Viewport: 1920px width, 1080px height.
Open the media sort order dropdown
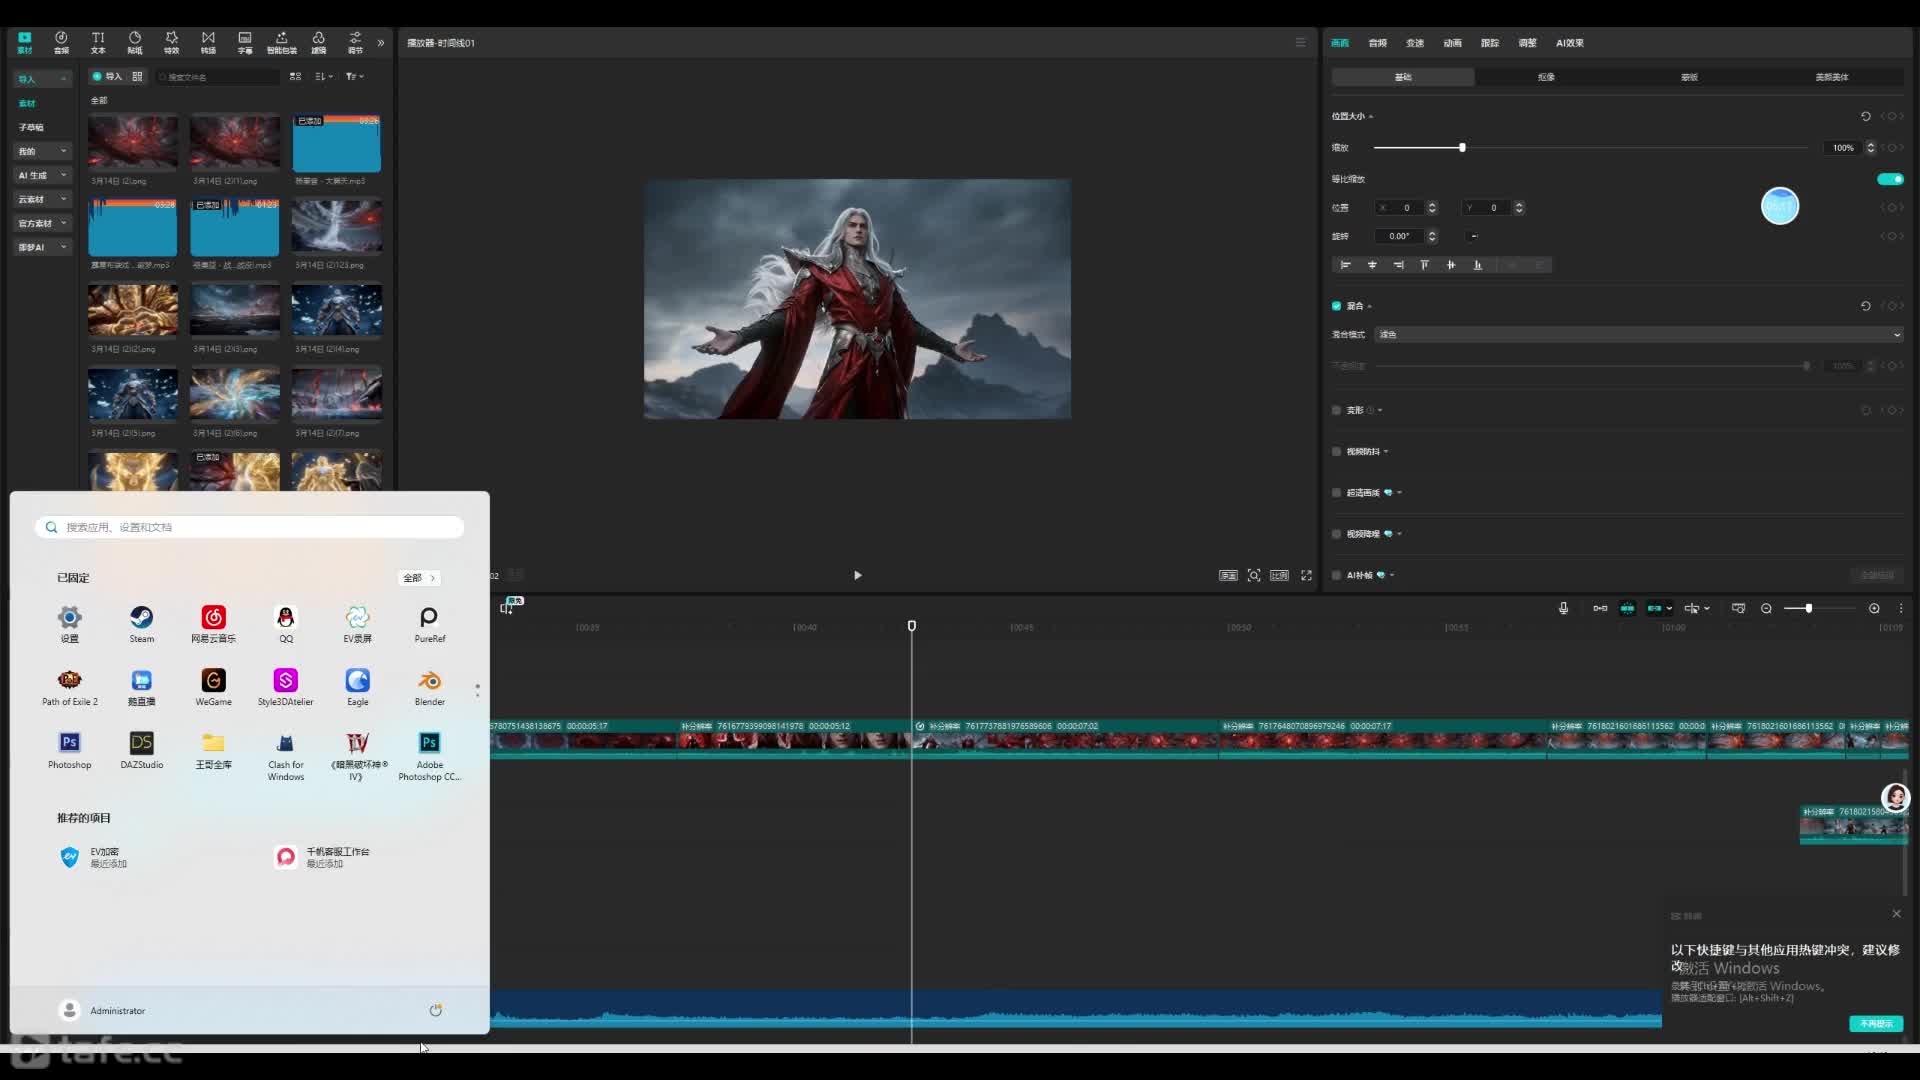click(323, 76)
